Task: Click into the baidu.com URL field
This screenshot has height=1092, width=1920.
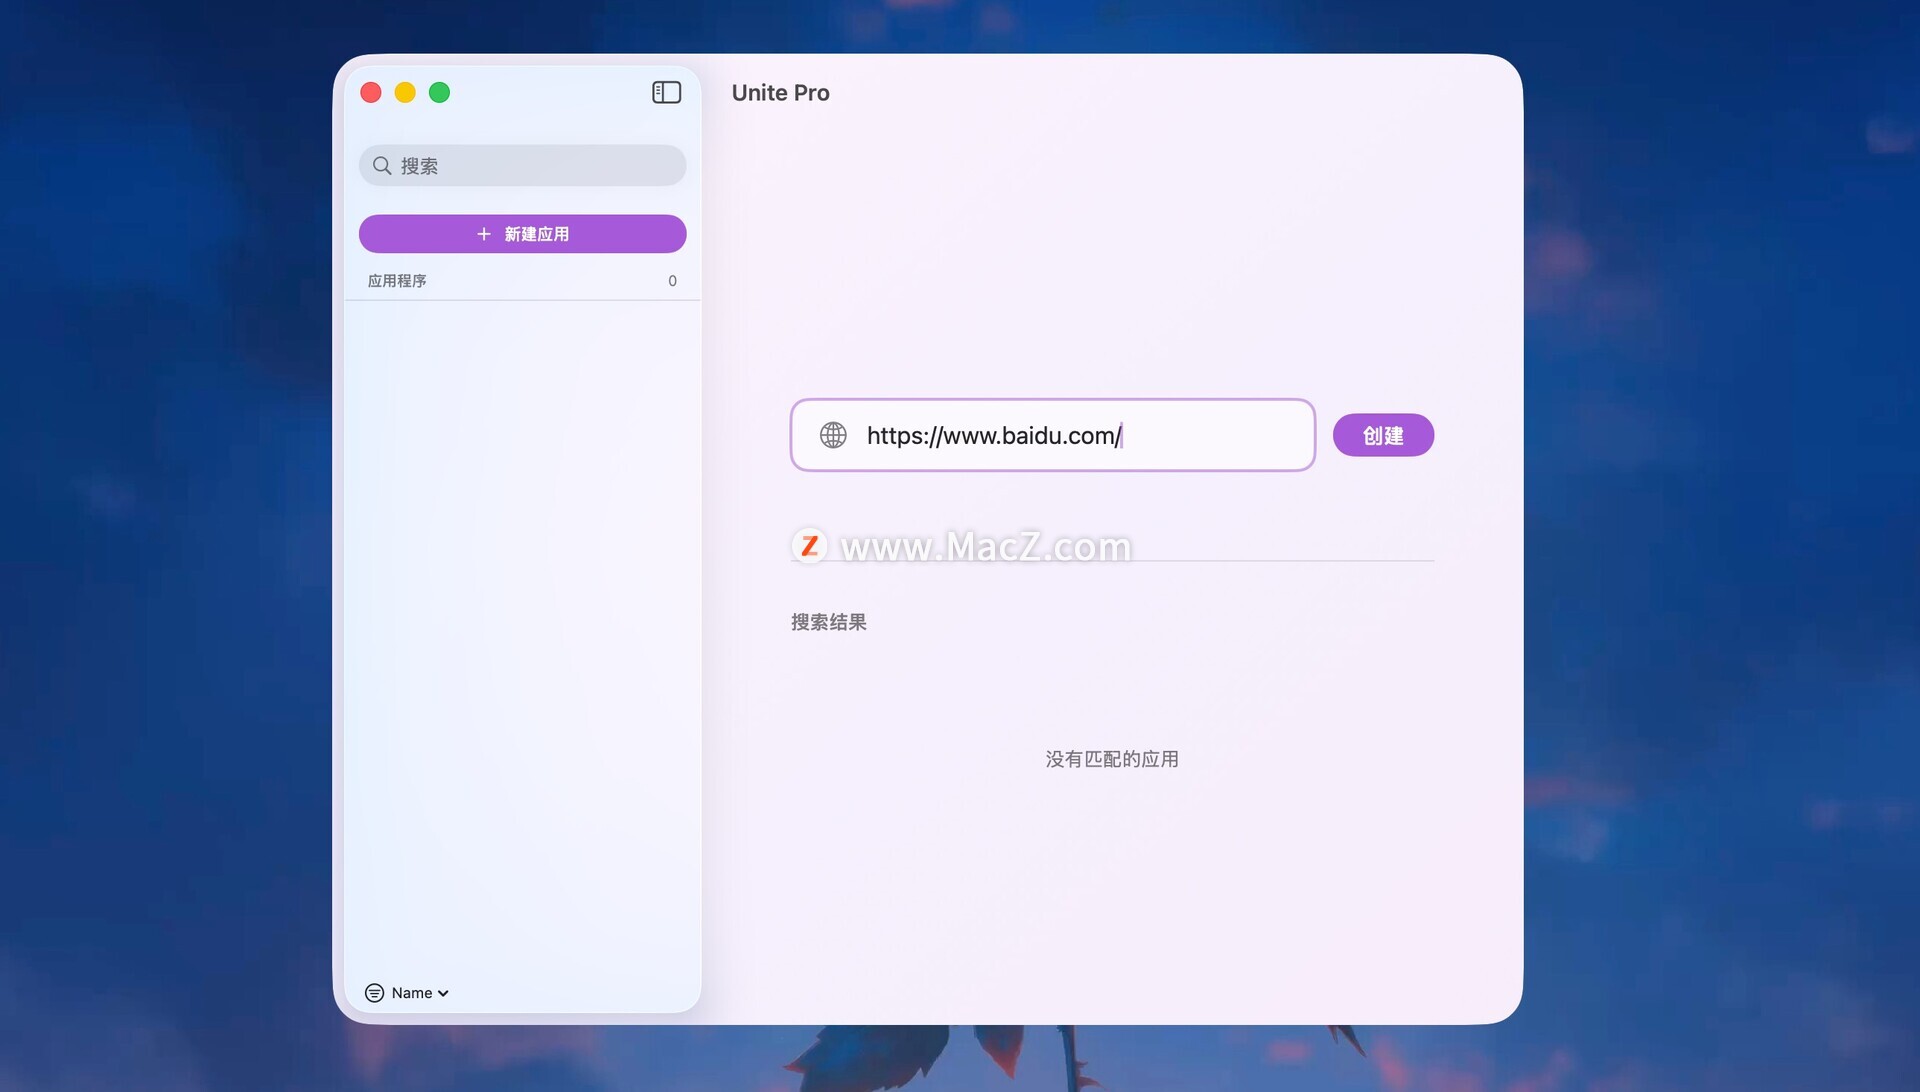Action: [1052, 435]
